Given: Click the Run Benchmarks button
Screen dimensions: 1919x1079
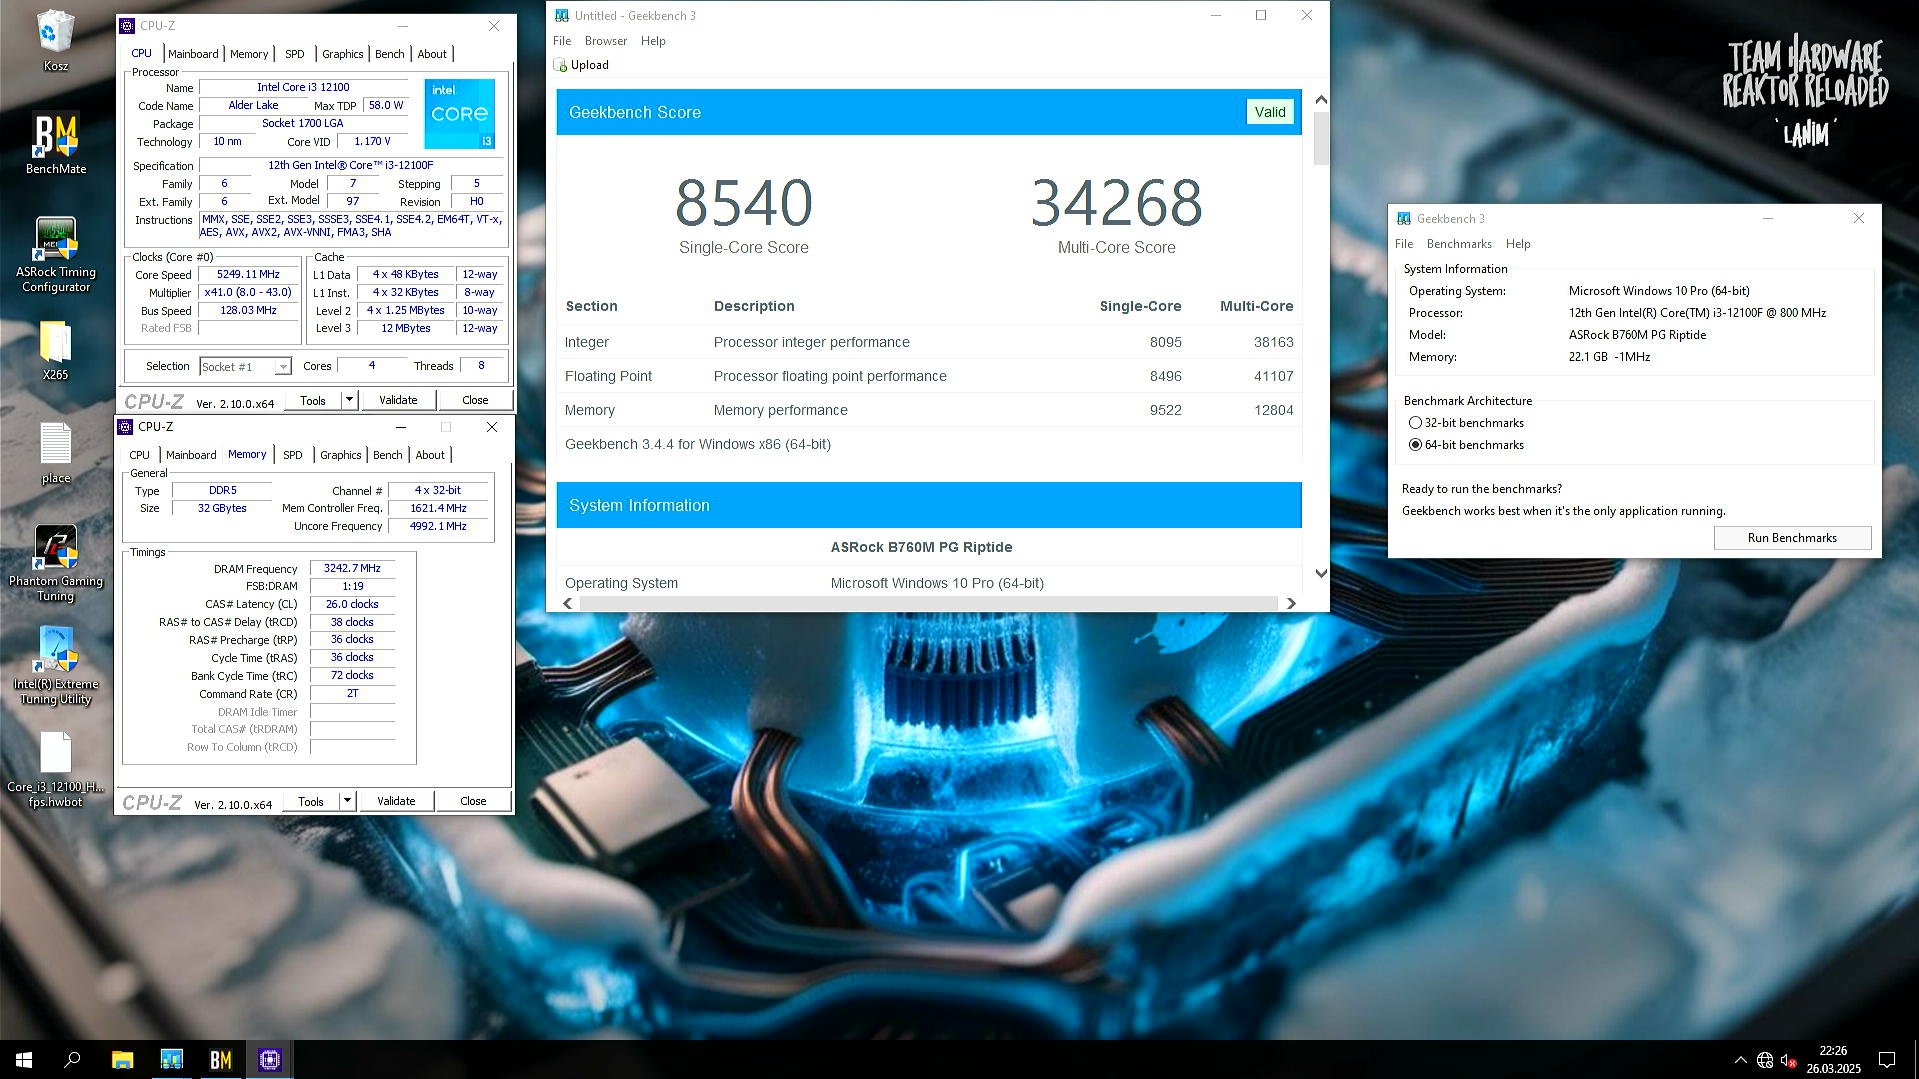Looking at the screenshot, I should pyautogui.click(x=1792, y=538).
